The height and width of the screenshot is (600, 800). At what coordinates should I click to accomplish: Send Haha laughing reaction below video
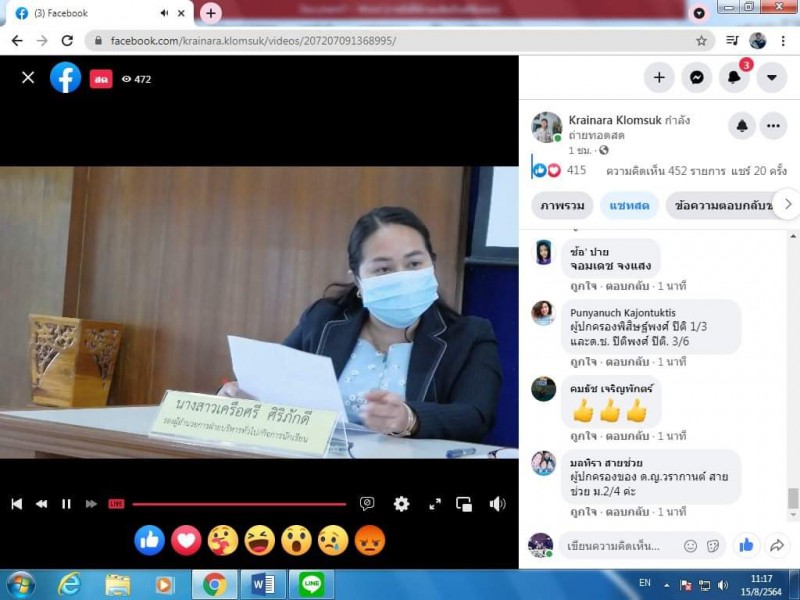[x=260, y=540]
